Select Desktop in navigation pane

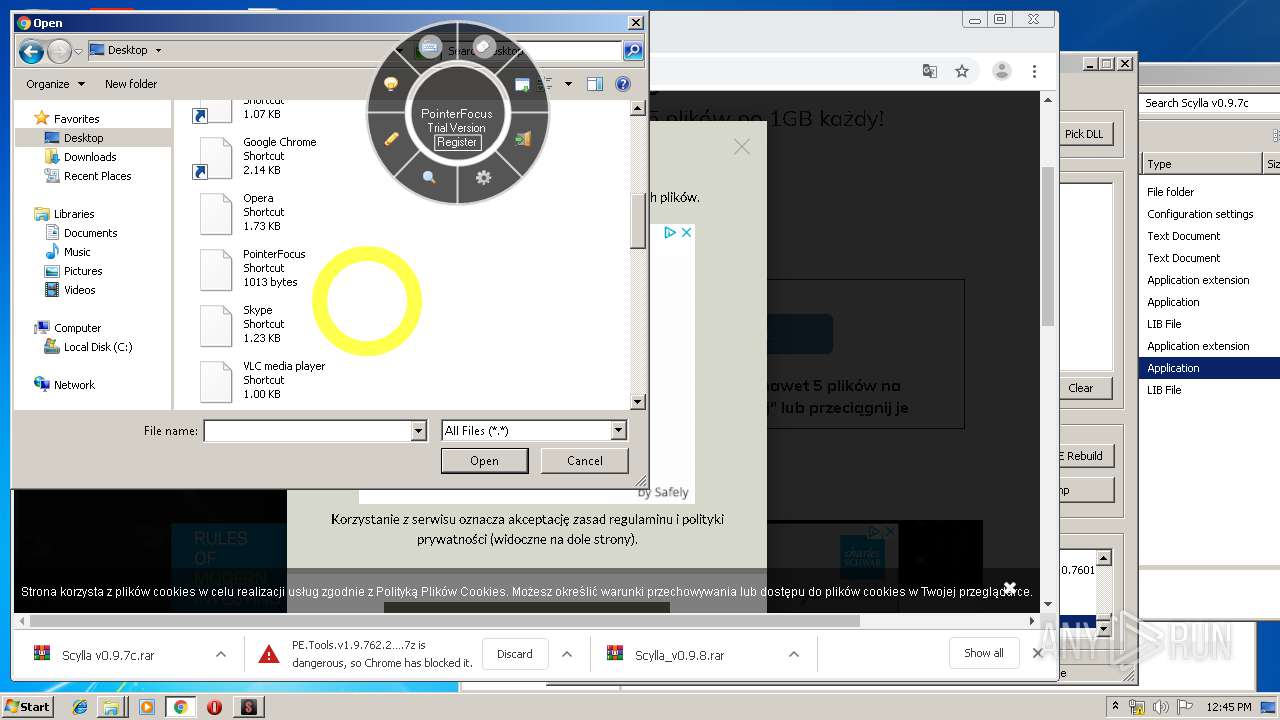tap(83, 137)
